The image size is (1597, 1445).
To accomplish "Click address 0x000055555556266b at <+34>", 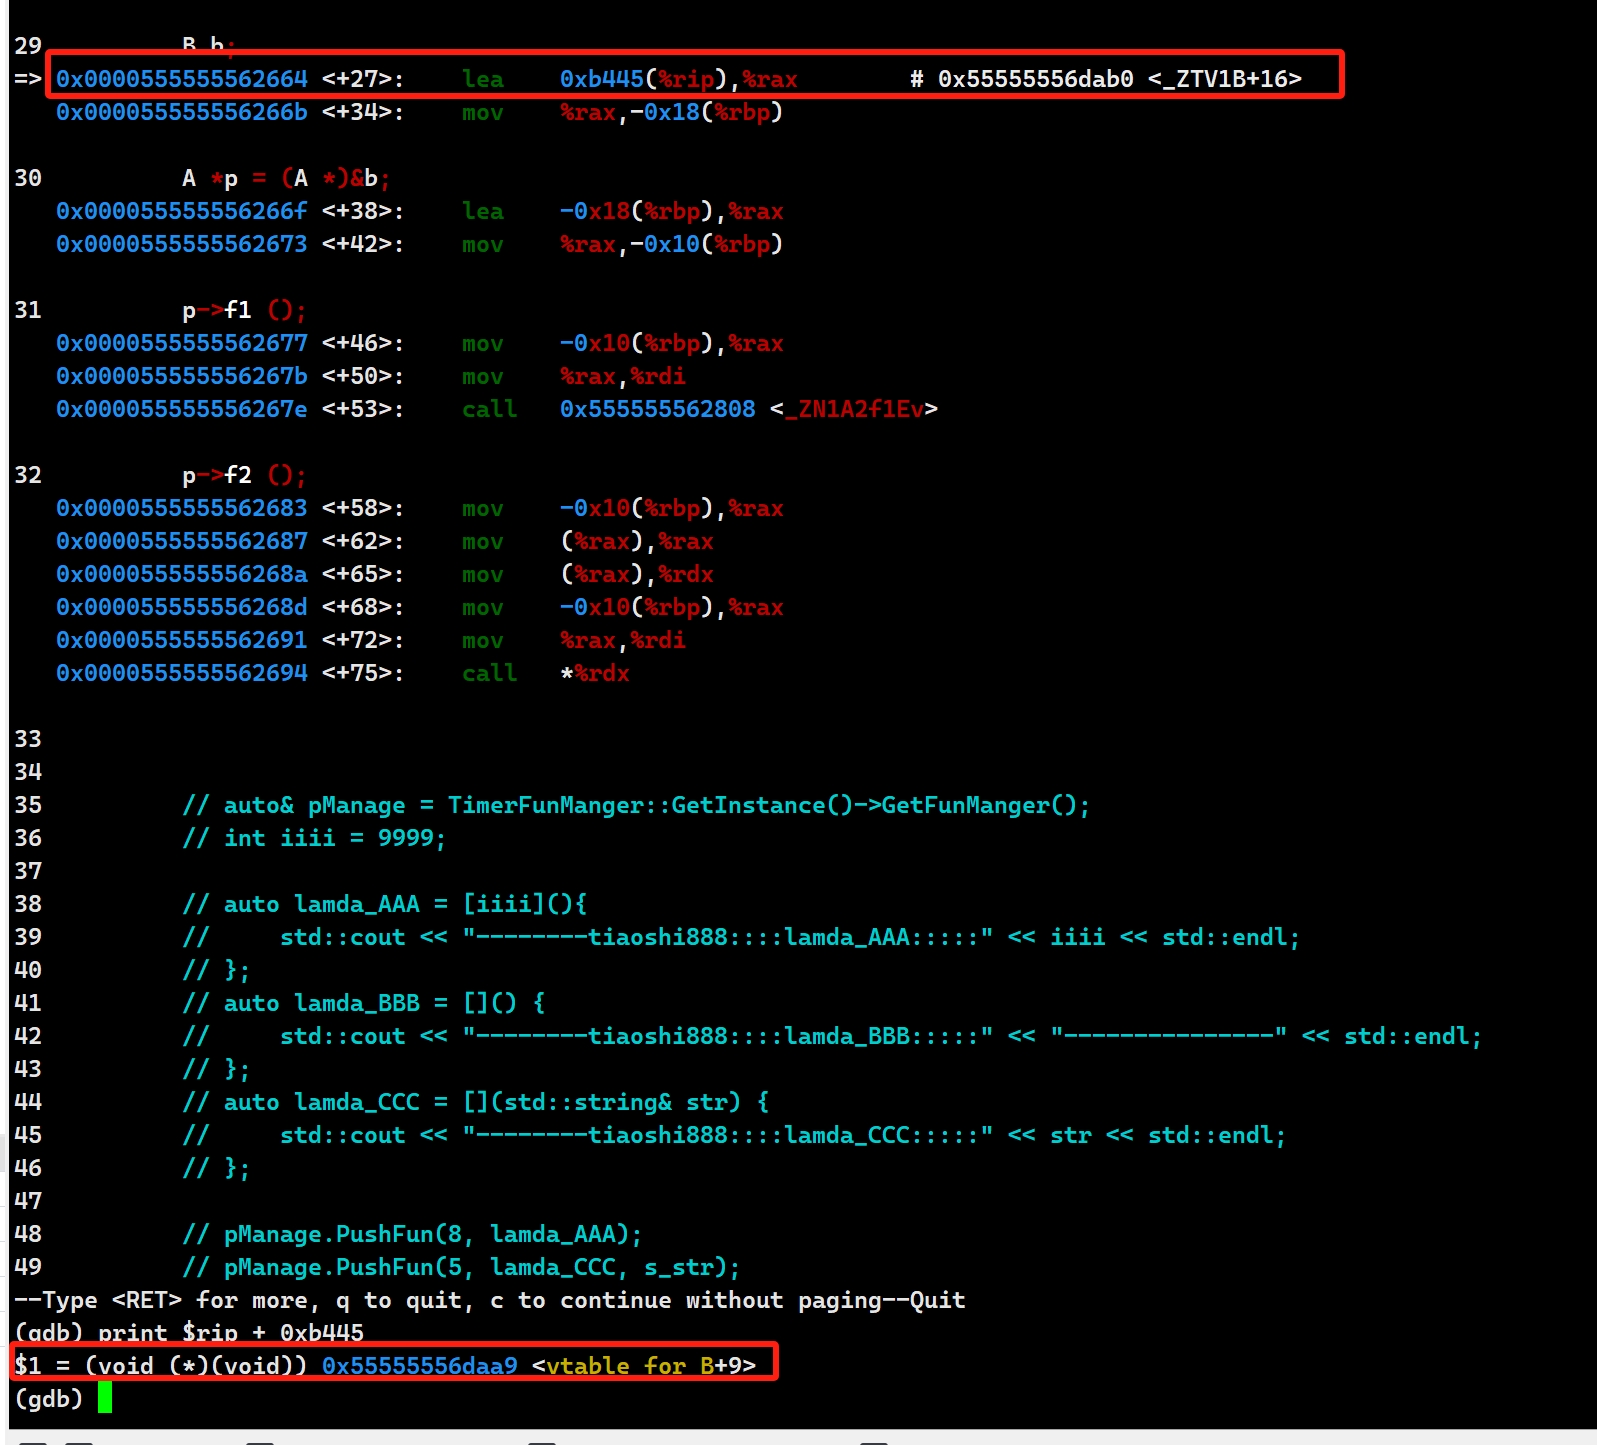I will point(182,112).
